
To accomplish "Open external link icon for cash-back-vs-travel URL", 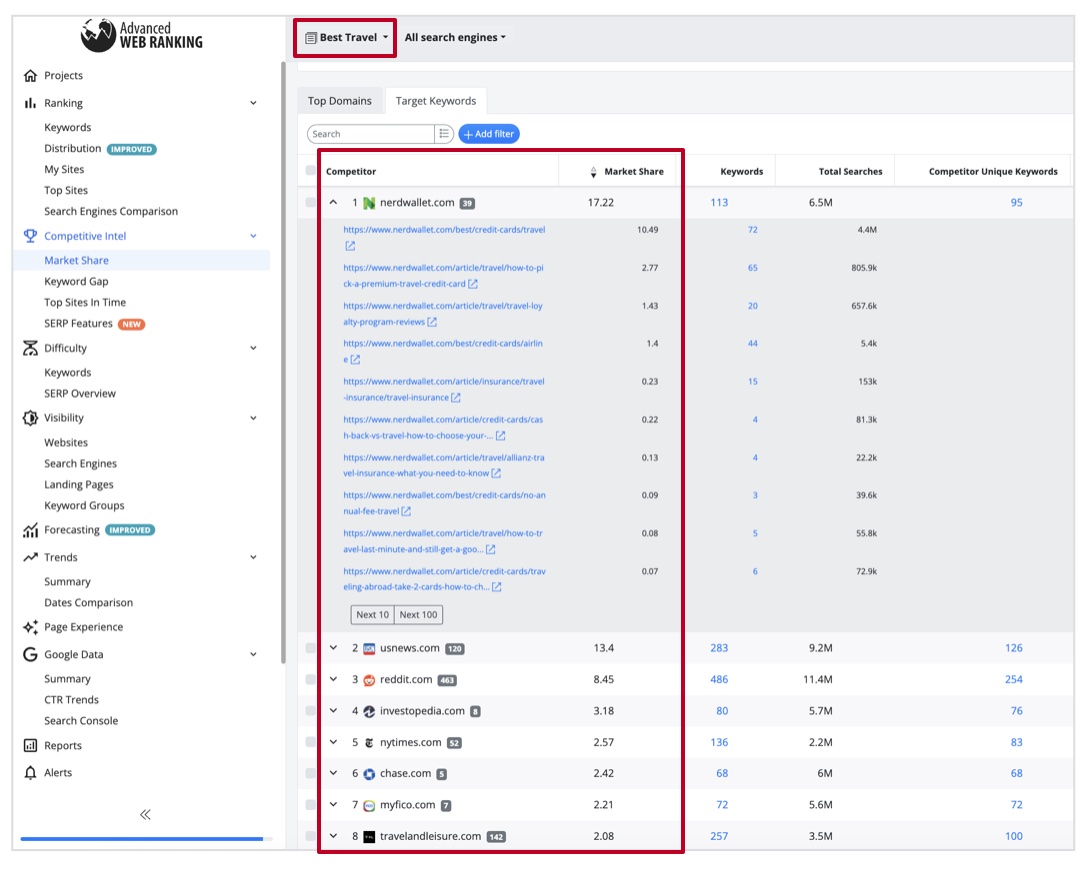I will pyautogui.click(x=500, y=436).
